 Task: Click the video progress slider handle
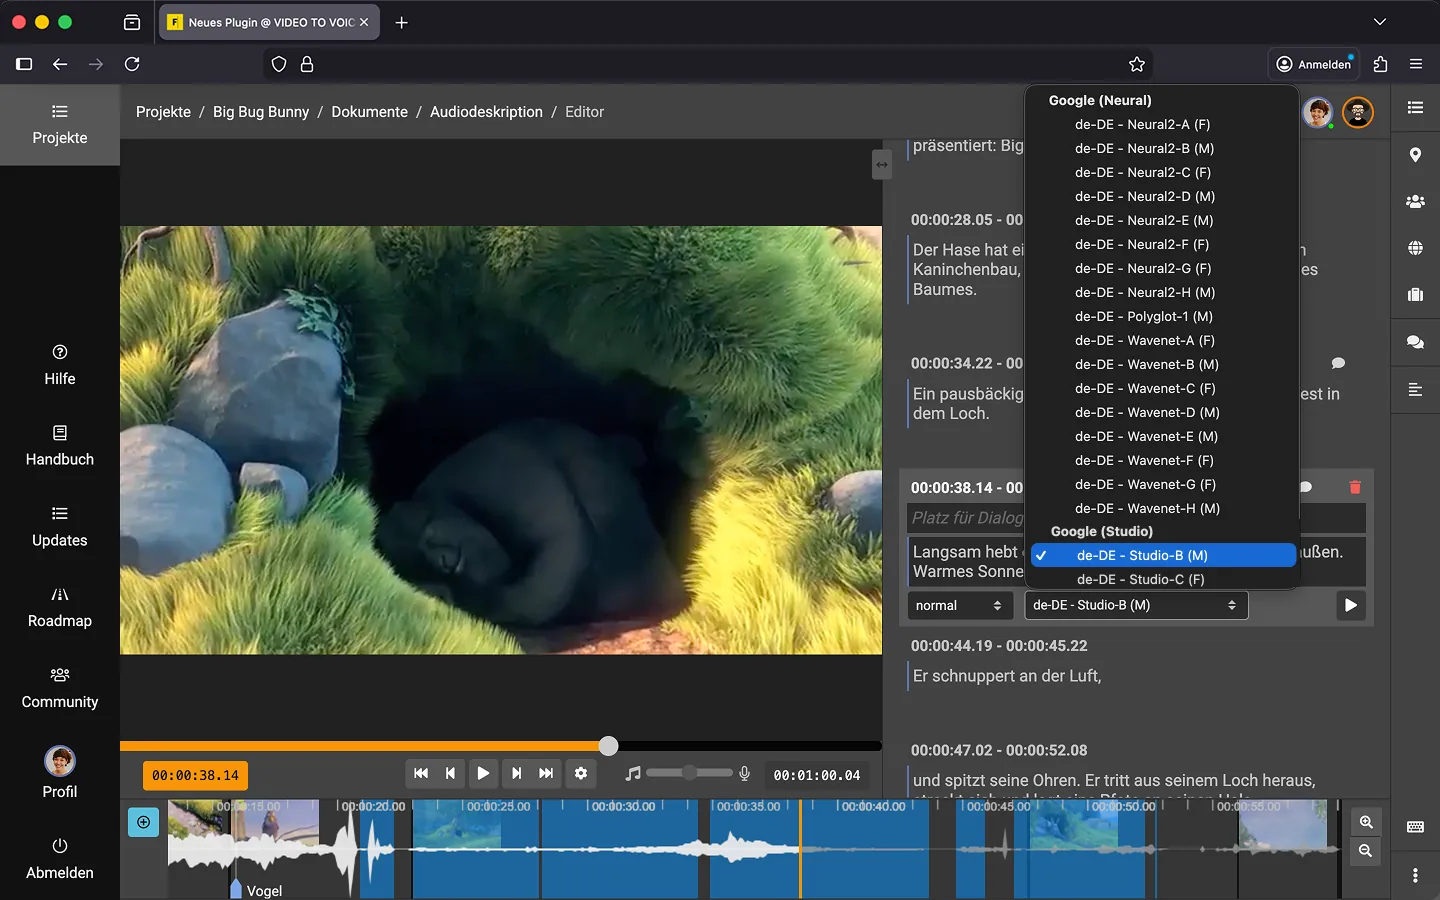click(609, 746)
